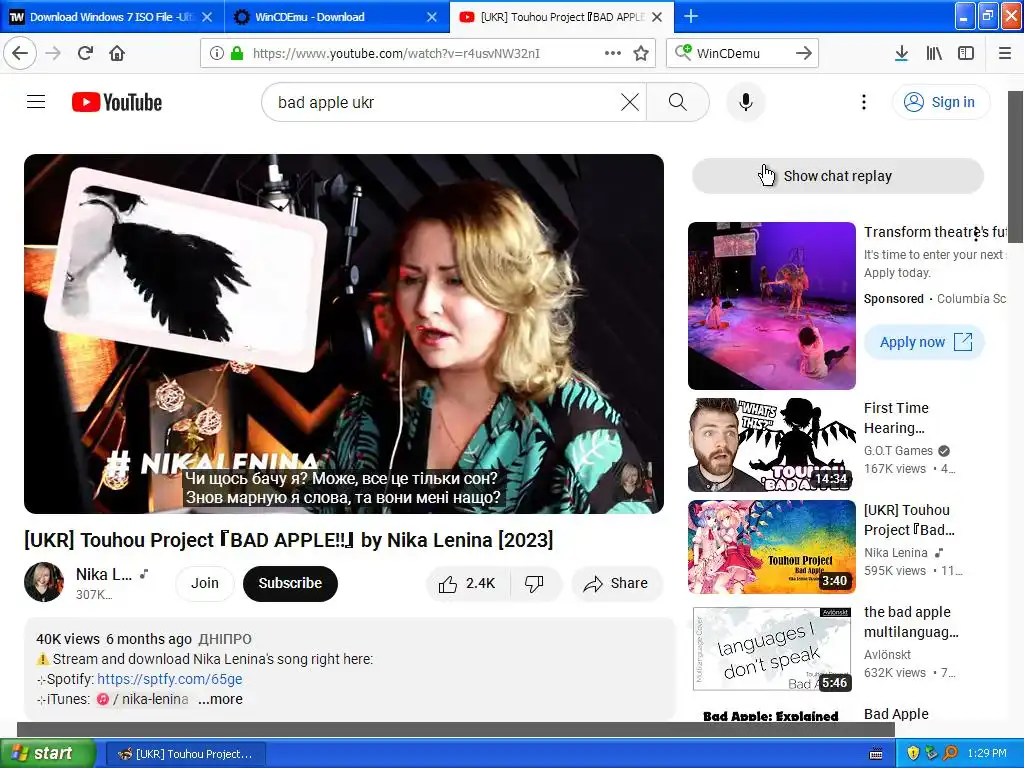Viewport: 1024px width, 768px height.
Task: Click Show chat replay button
Action: point(837,176)
